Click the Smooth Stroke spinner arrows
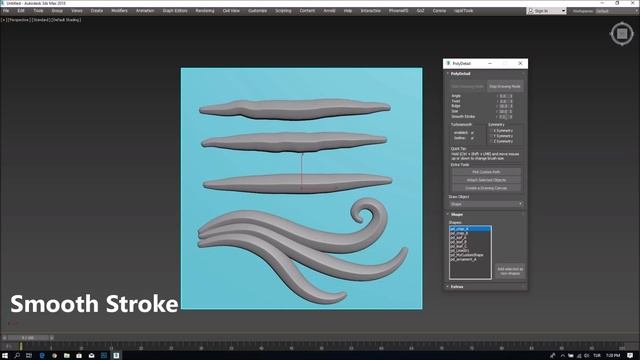Viewport: 640px width, 360px height. point(510,117)
